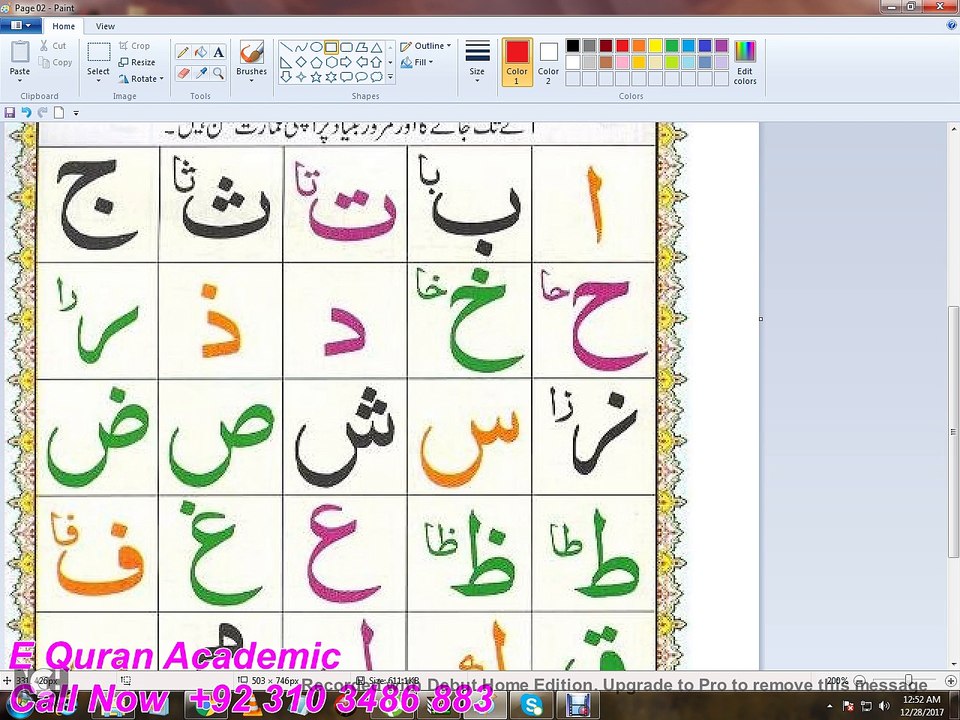Choose the Right arrow shape
Screen dimensions: 960x720
(x=347, y=62)
